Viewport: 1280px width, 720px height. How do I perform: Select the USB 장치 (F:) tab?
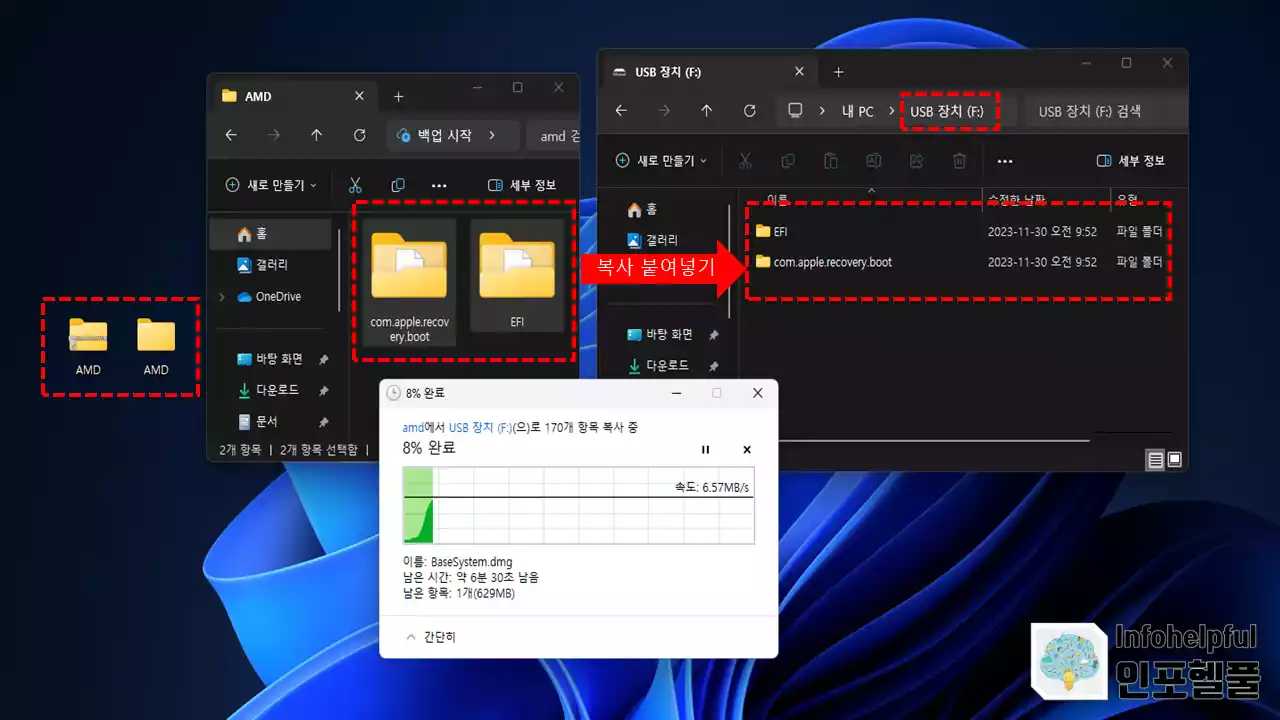[x=709, y=72]
